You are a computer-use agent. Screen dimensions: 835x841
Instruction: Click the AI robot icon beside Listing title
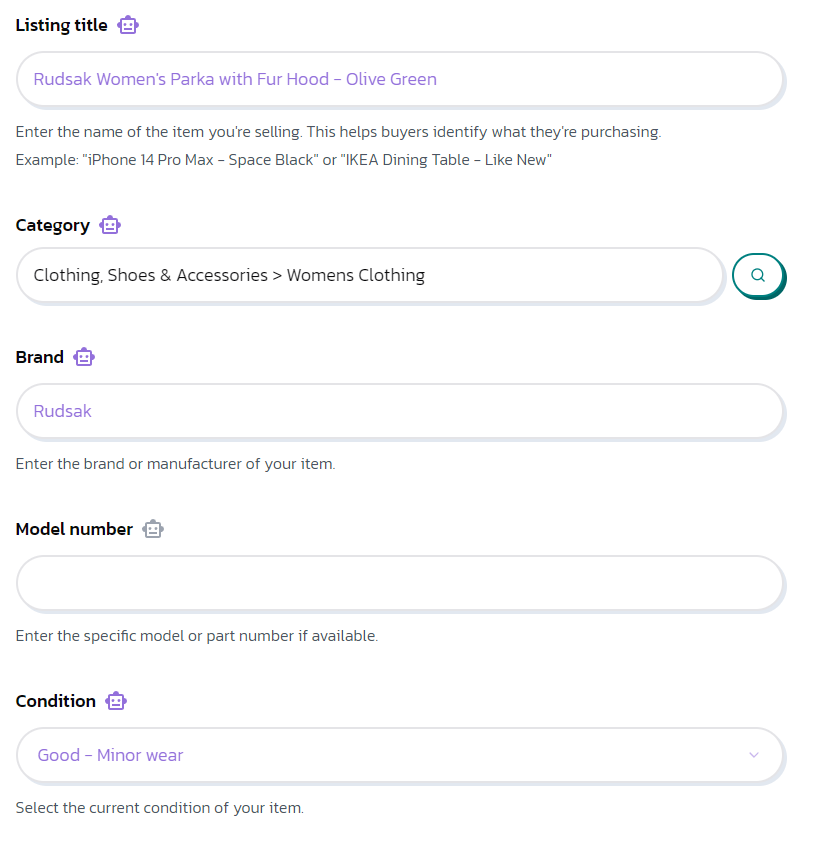(x=128, y=25)
